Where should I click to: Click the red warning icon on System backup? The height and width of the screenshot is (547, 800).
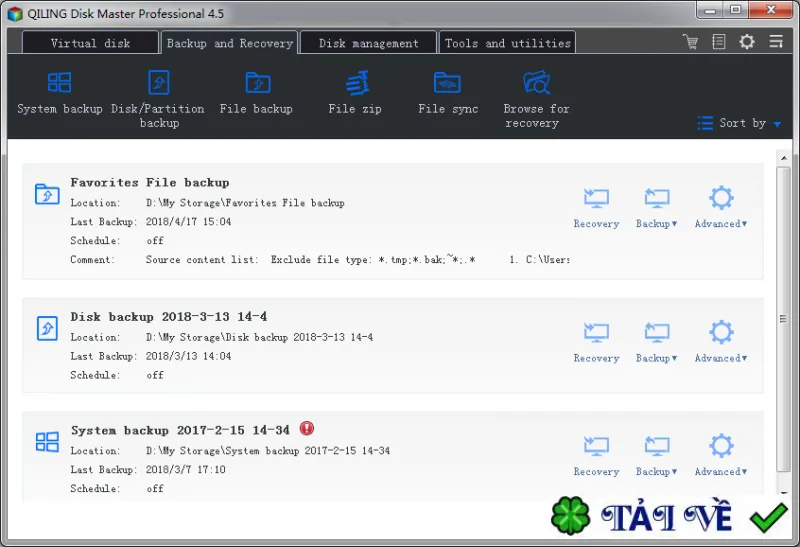click(307, 428)
